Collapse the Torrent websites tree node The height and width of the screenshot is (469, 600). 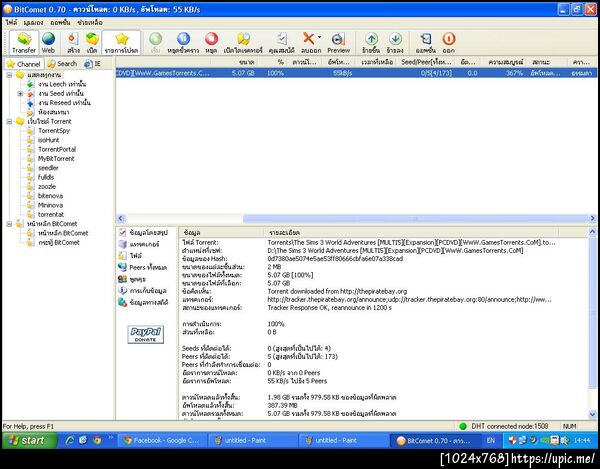[9, 121]
